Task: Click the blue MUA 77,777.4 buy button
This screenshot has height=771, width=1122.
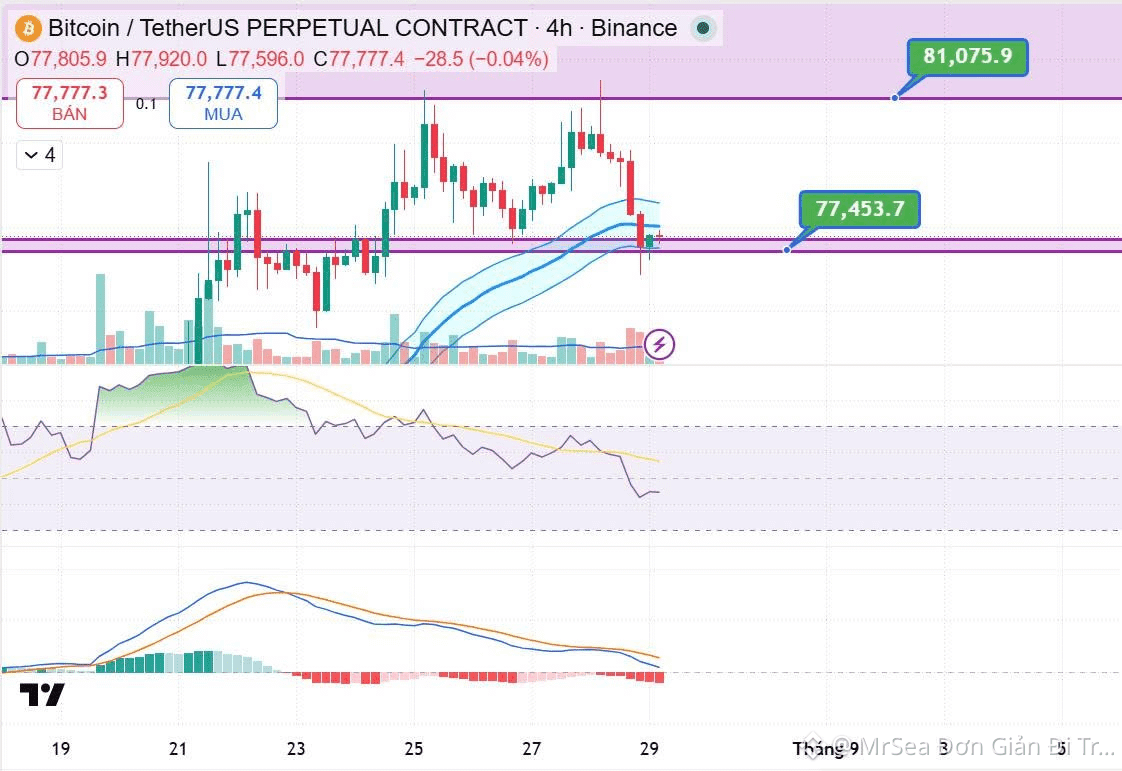Action: (223, 103)
